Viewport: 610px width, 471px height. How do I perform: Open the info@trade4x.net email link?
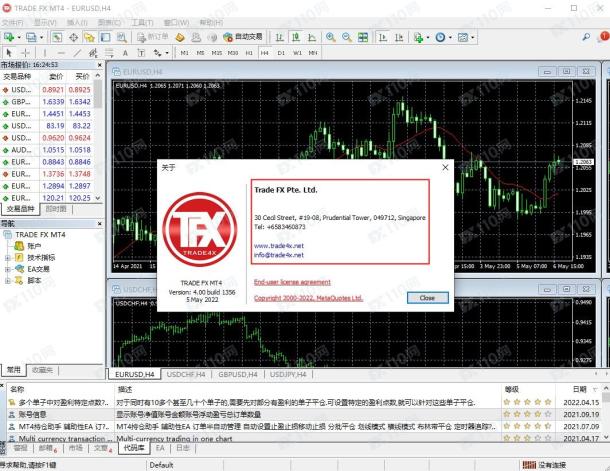tap(279, 255)
